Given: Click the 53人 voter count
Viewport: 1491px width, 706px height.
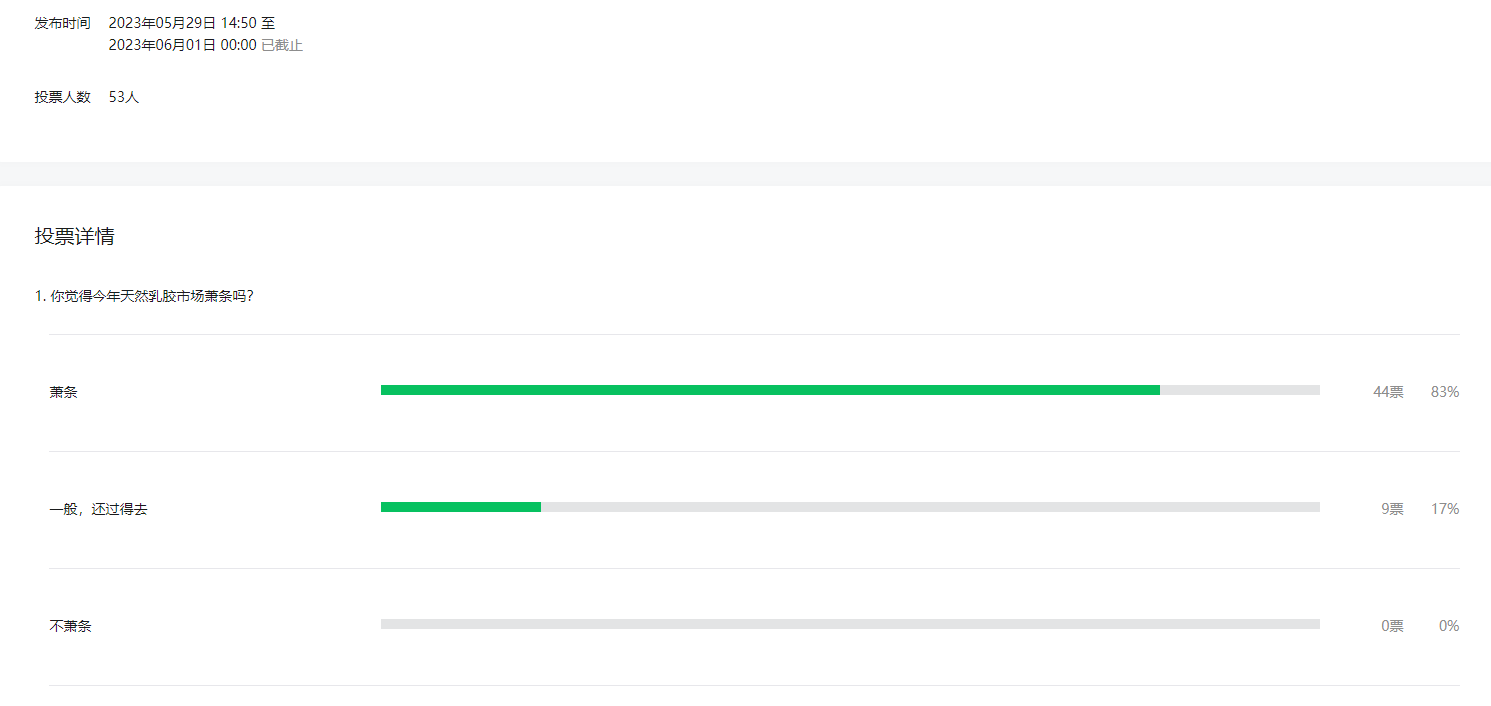Looking at the screenshot, I should 124,97.
